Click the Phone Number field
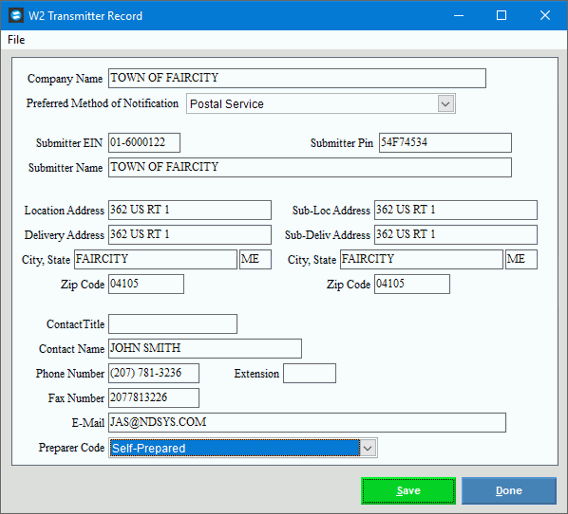 [x=154, y=373]
